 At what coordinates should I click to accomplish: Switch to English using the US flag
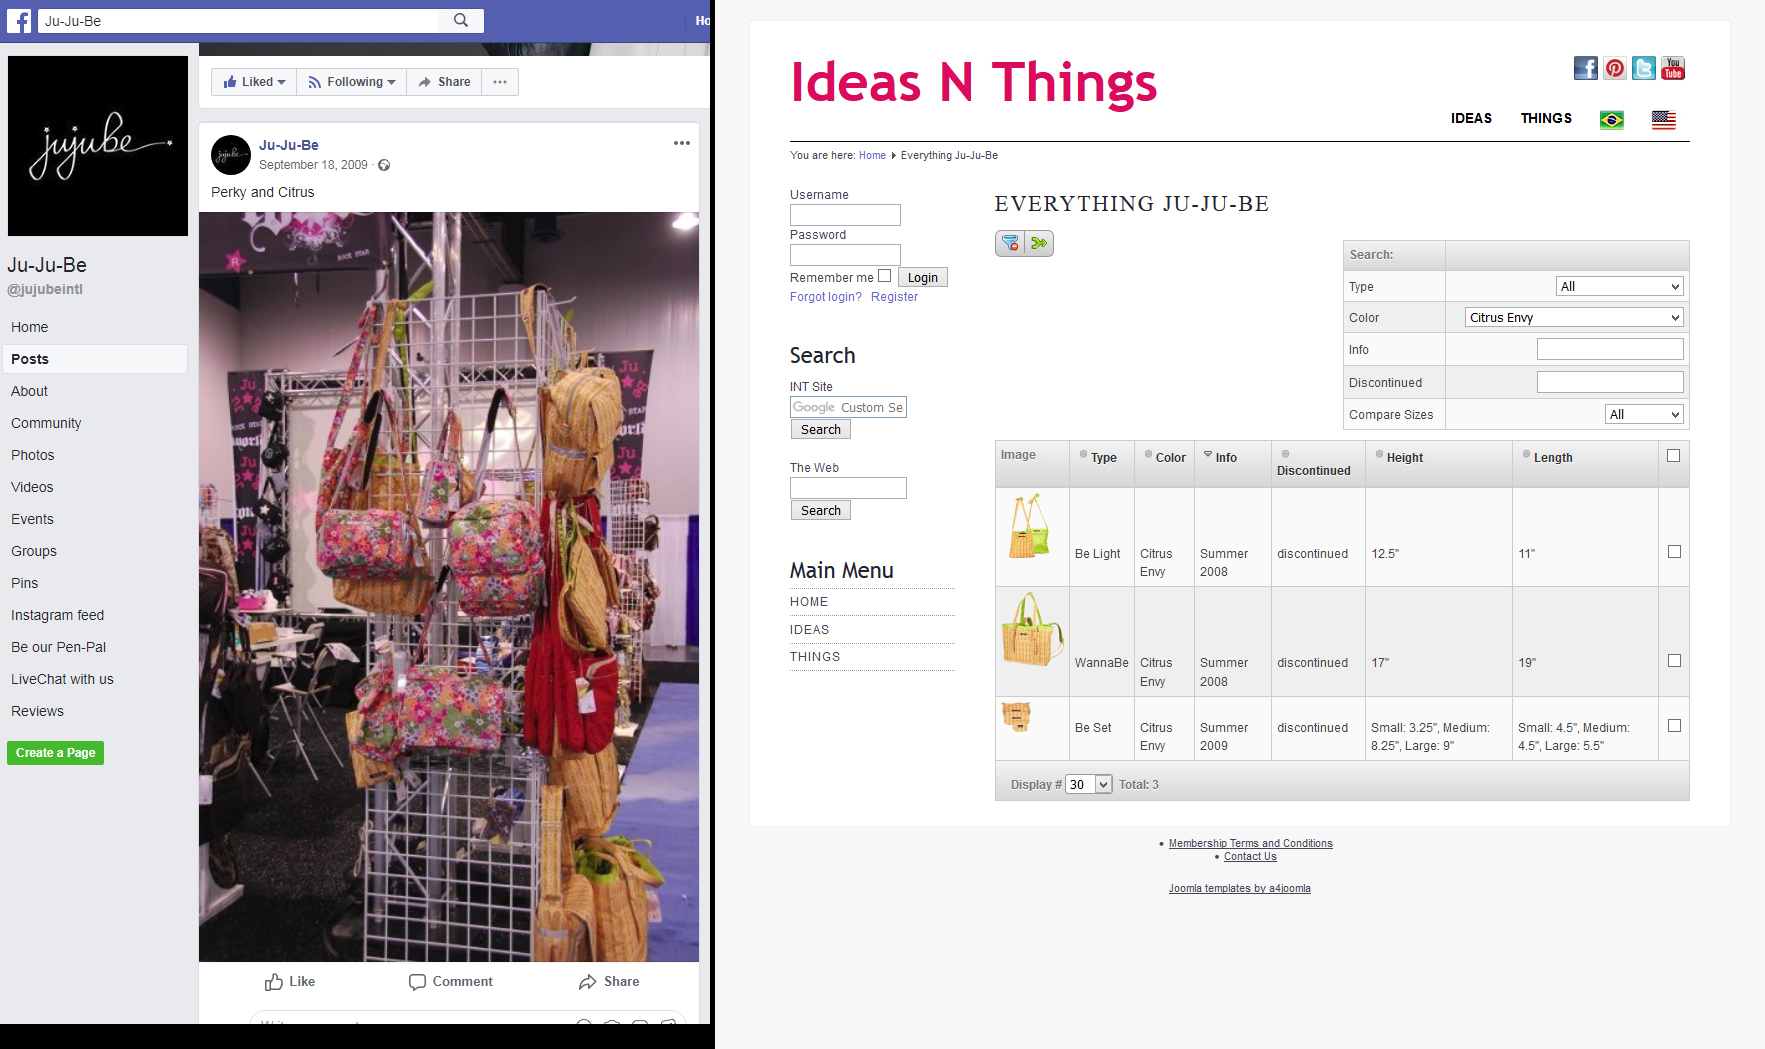click(x=1664, y=120)
